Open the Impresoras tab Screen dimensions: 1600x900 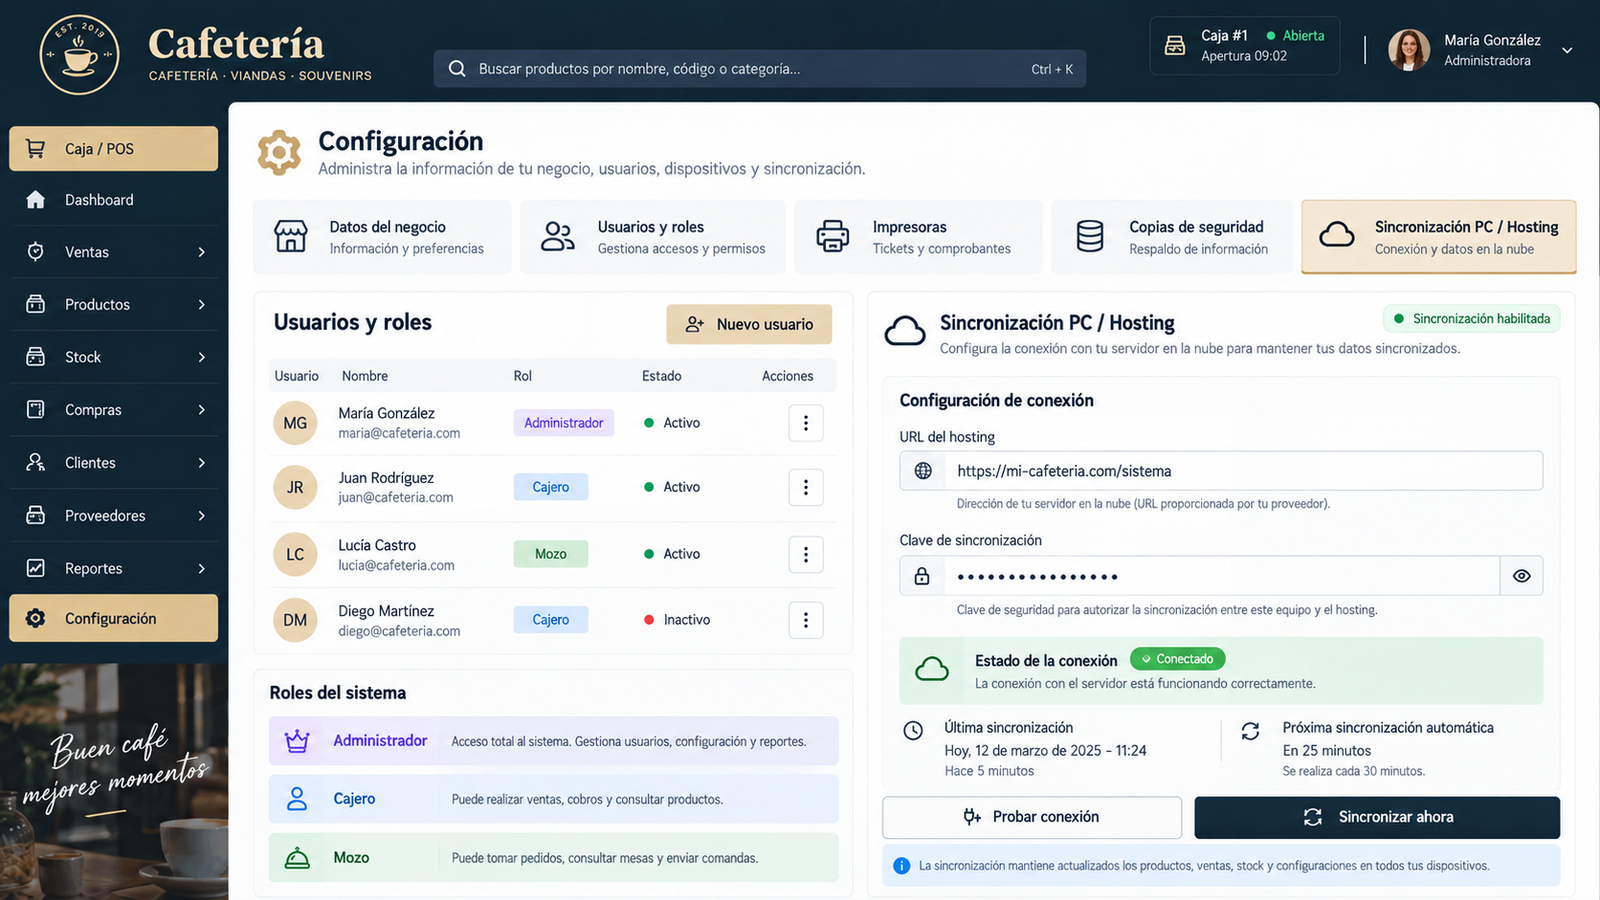[918, 237]
